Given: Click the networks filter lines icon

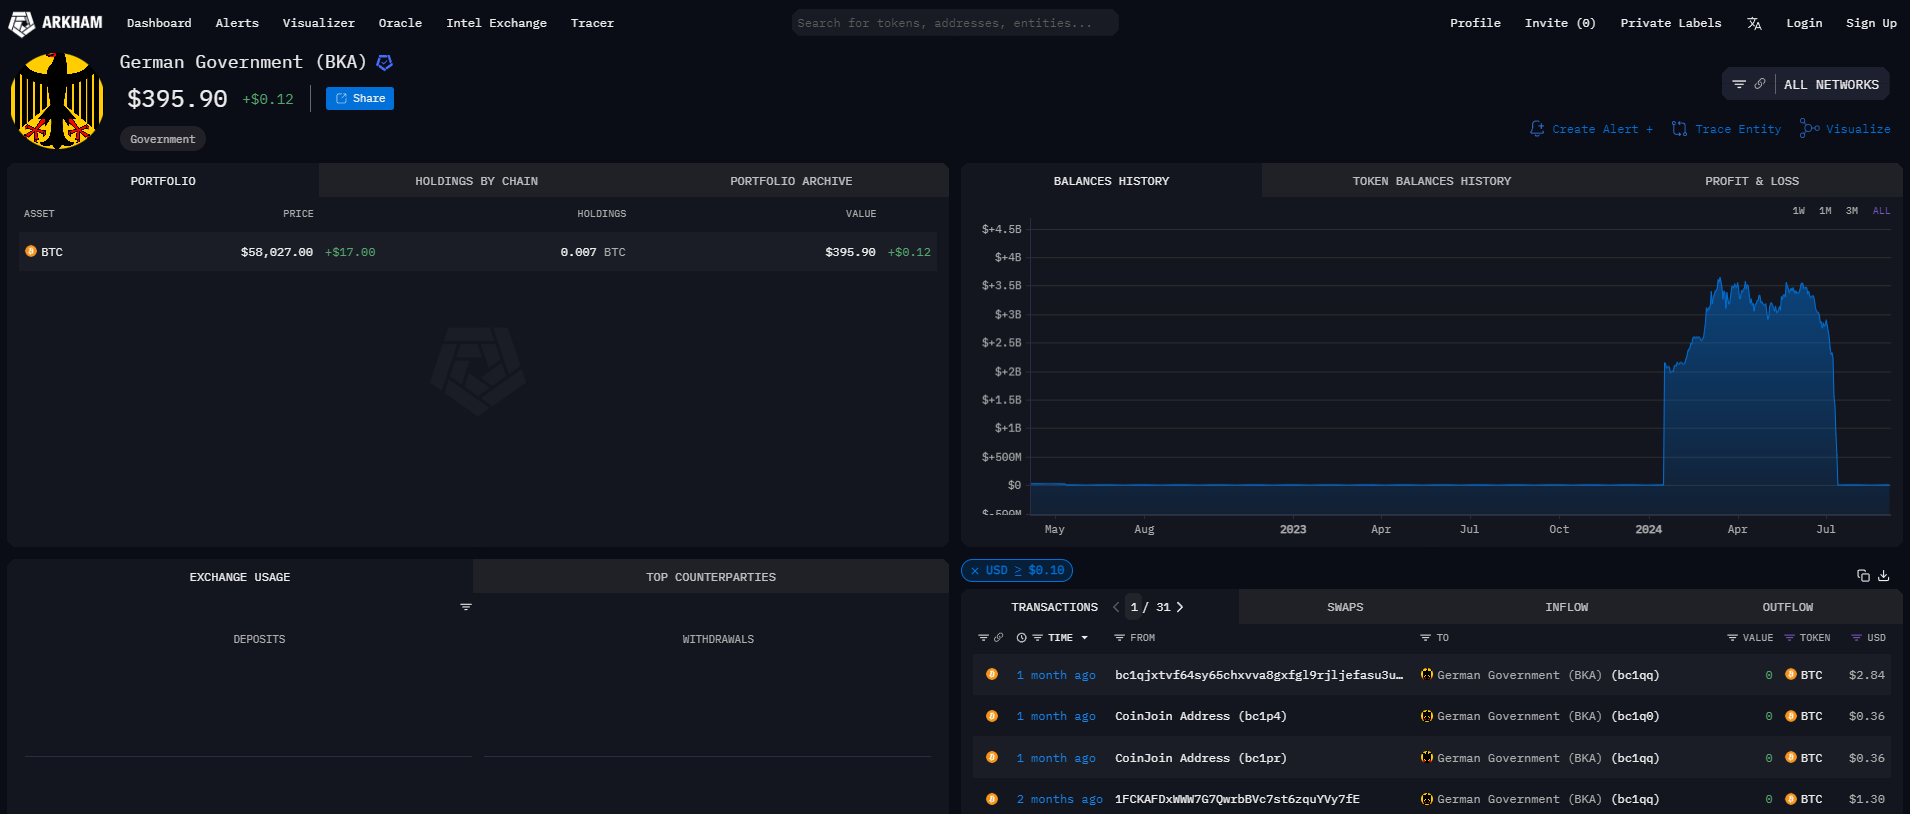Looking at the screenshot, I should pos(1739,84).
